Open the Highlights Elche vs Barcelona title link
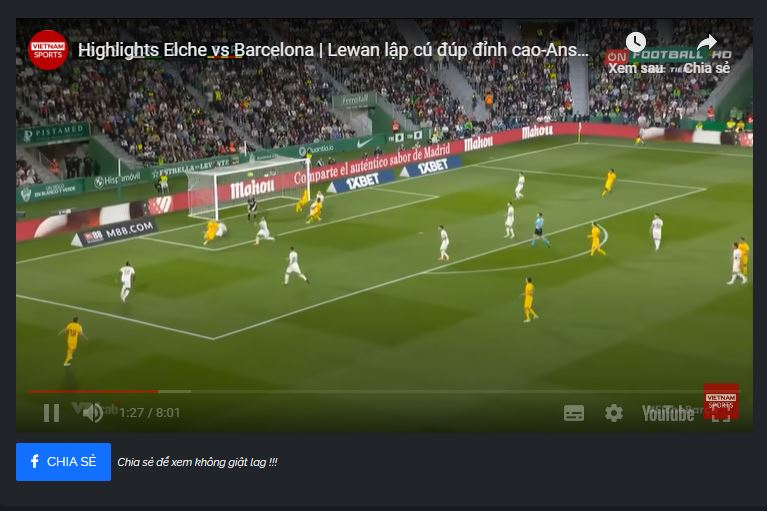Viewport: 767px width, 511px height. [333, 50]
